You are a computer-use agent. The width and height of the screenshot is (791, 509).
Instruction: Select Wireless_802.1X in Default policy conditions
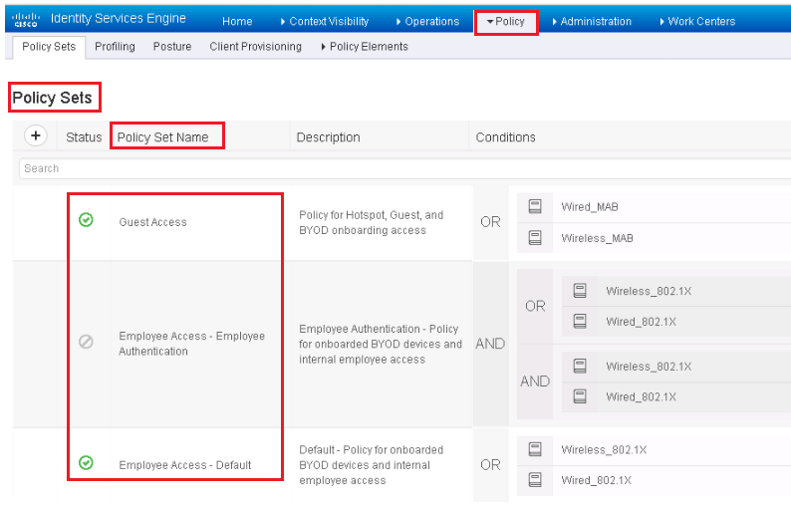point(604,449)
